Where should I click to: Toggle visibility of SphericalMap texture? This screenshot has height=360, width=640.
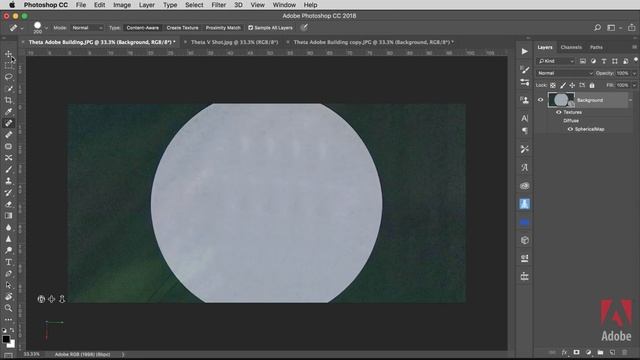[570, 129]
